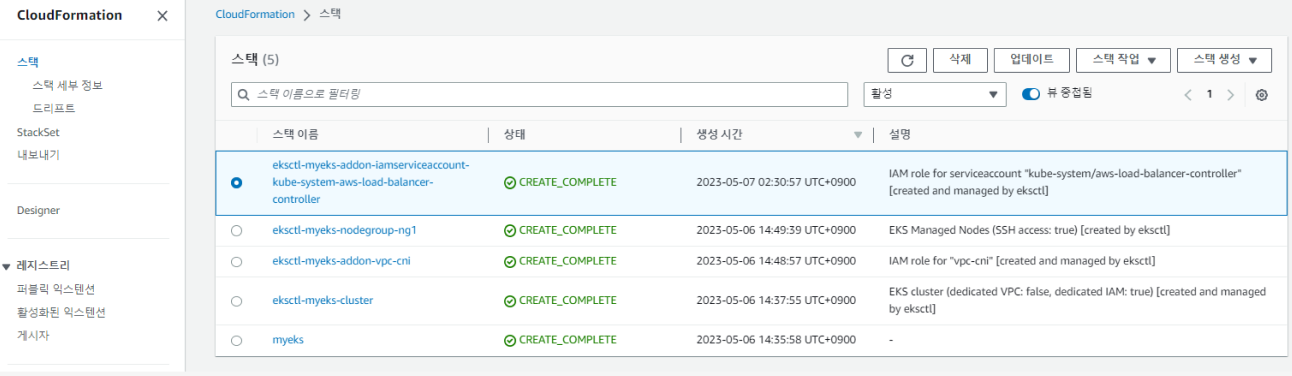This screenshot has width=1292, height=376.
Task: Select radio for eksctl-myeks-cluster stack
Action: (236, 301)
